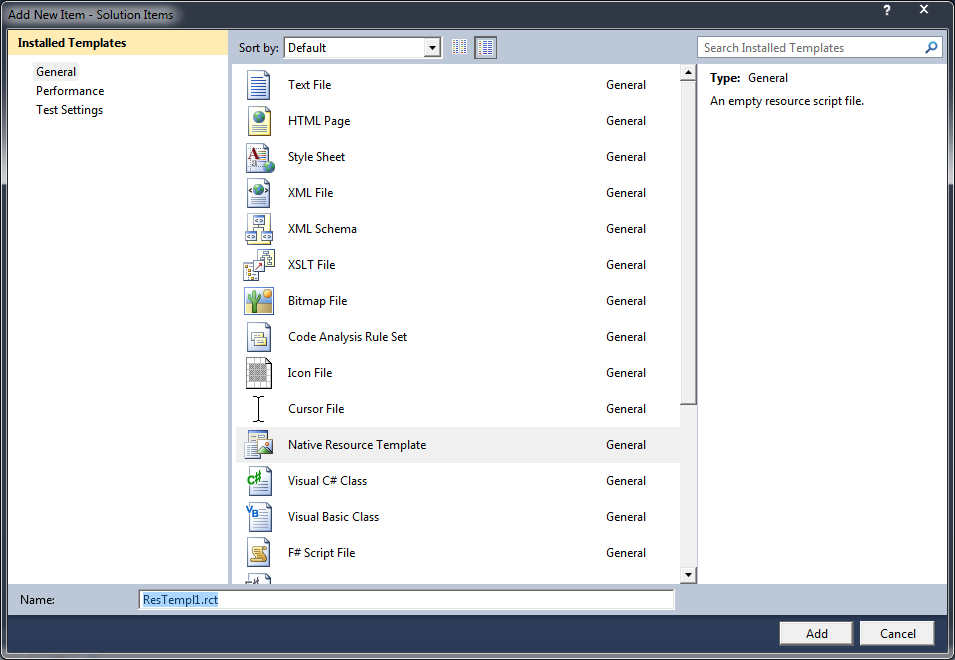The width and height of the screenshot is (955, 660).
Task: Pick the Bitmap File template icon
Action: (x=259, y=301)
